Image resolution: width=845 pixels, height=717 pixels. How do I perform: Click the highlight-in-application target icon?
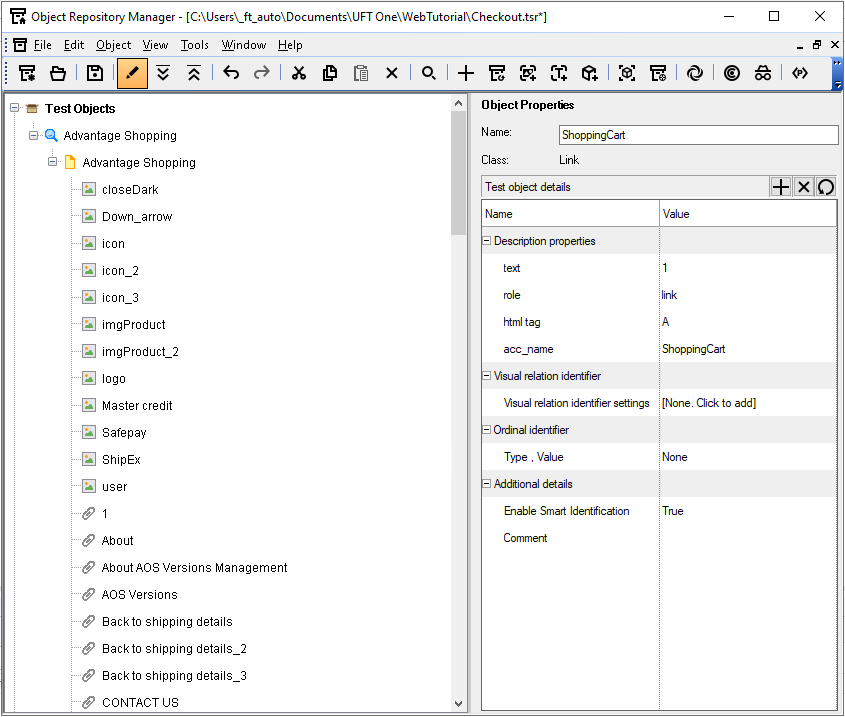click(627, 73)
